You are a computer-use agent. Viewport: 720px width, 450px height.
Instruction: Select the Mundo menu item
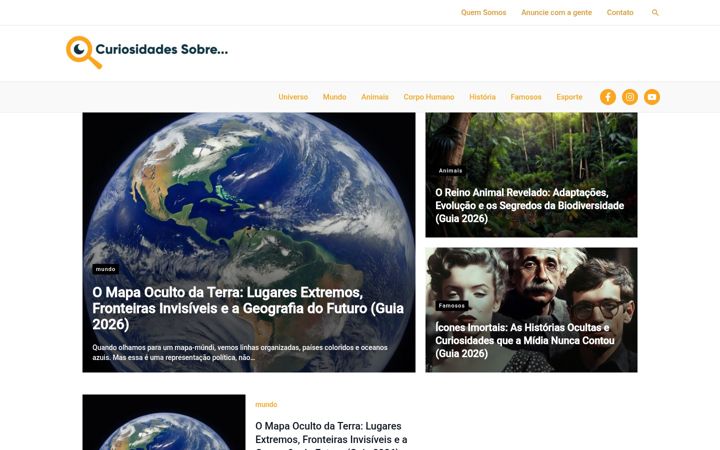click(x=334, y=97)
